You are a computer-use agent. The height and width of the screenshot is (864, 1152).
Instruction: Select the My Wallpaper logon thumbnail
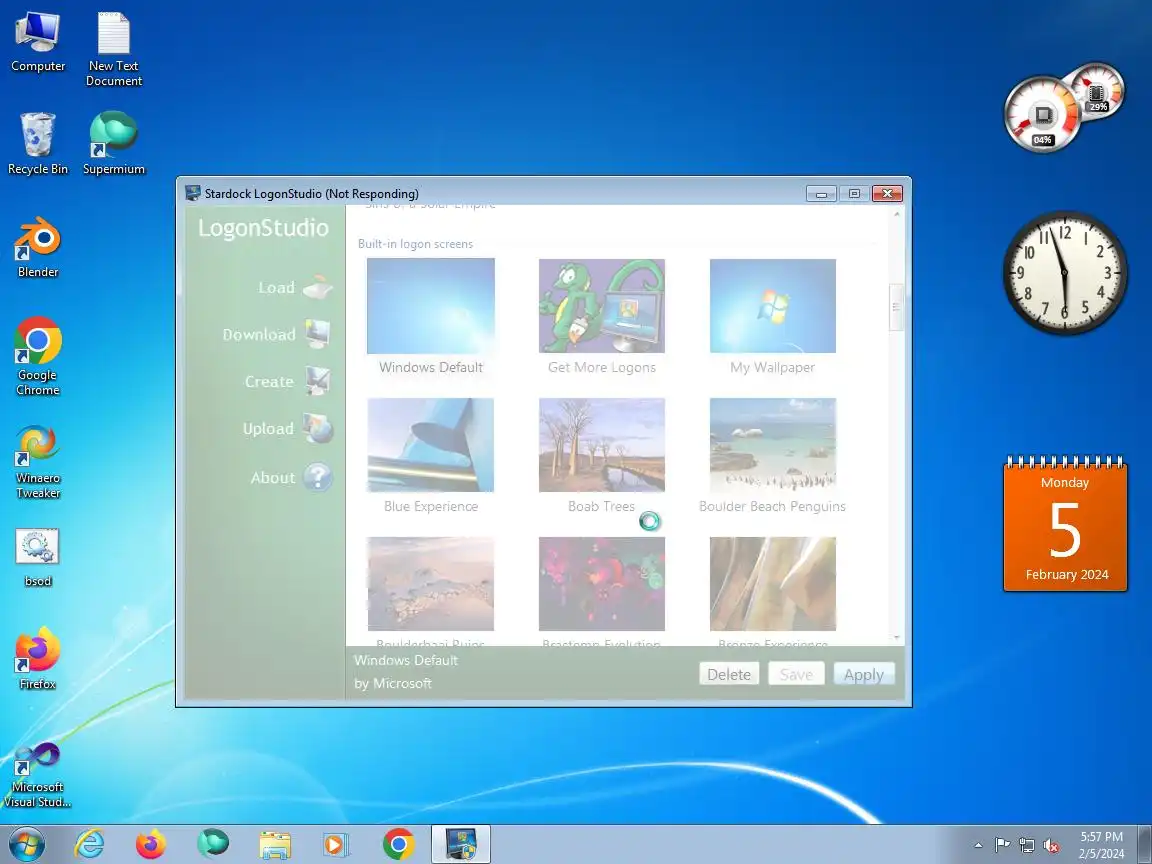[x=772, y=306]
